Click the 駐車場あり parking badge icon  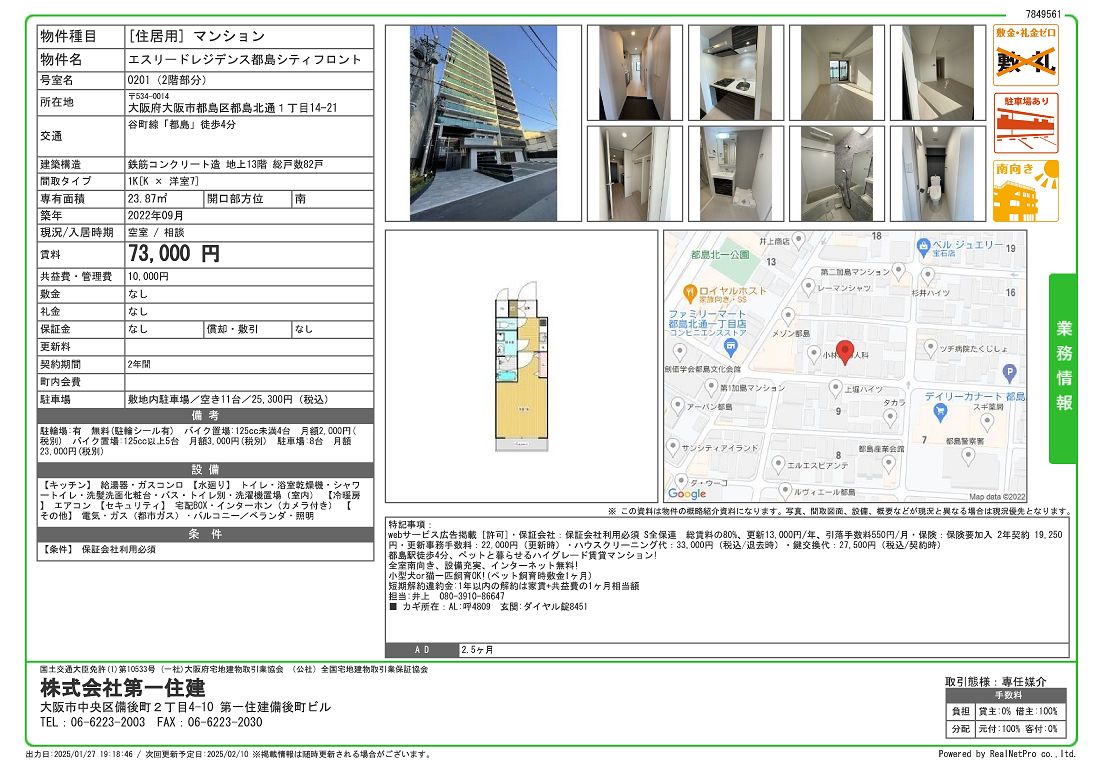click(x=1025, y=123)
